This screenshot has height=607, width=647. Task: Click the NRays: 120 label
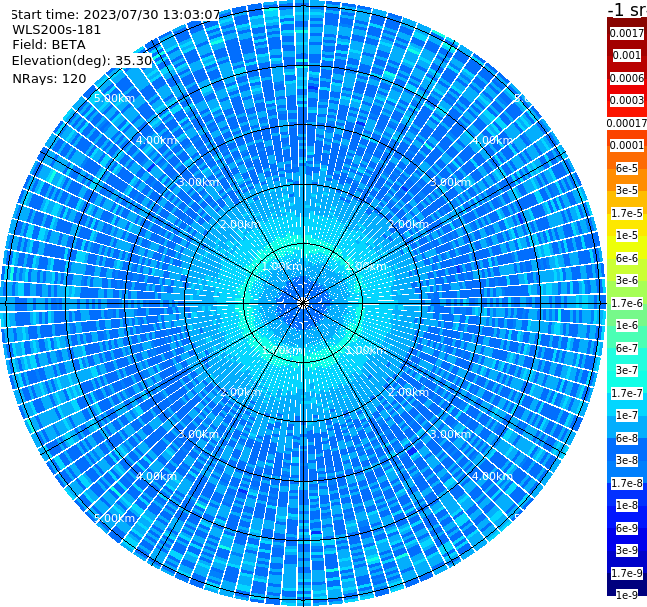tap(50, 78)
